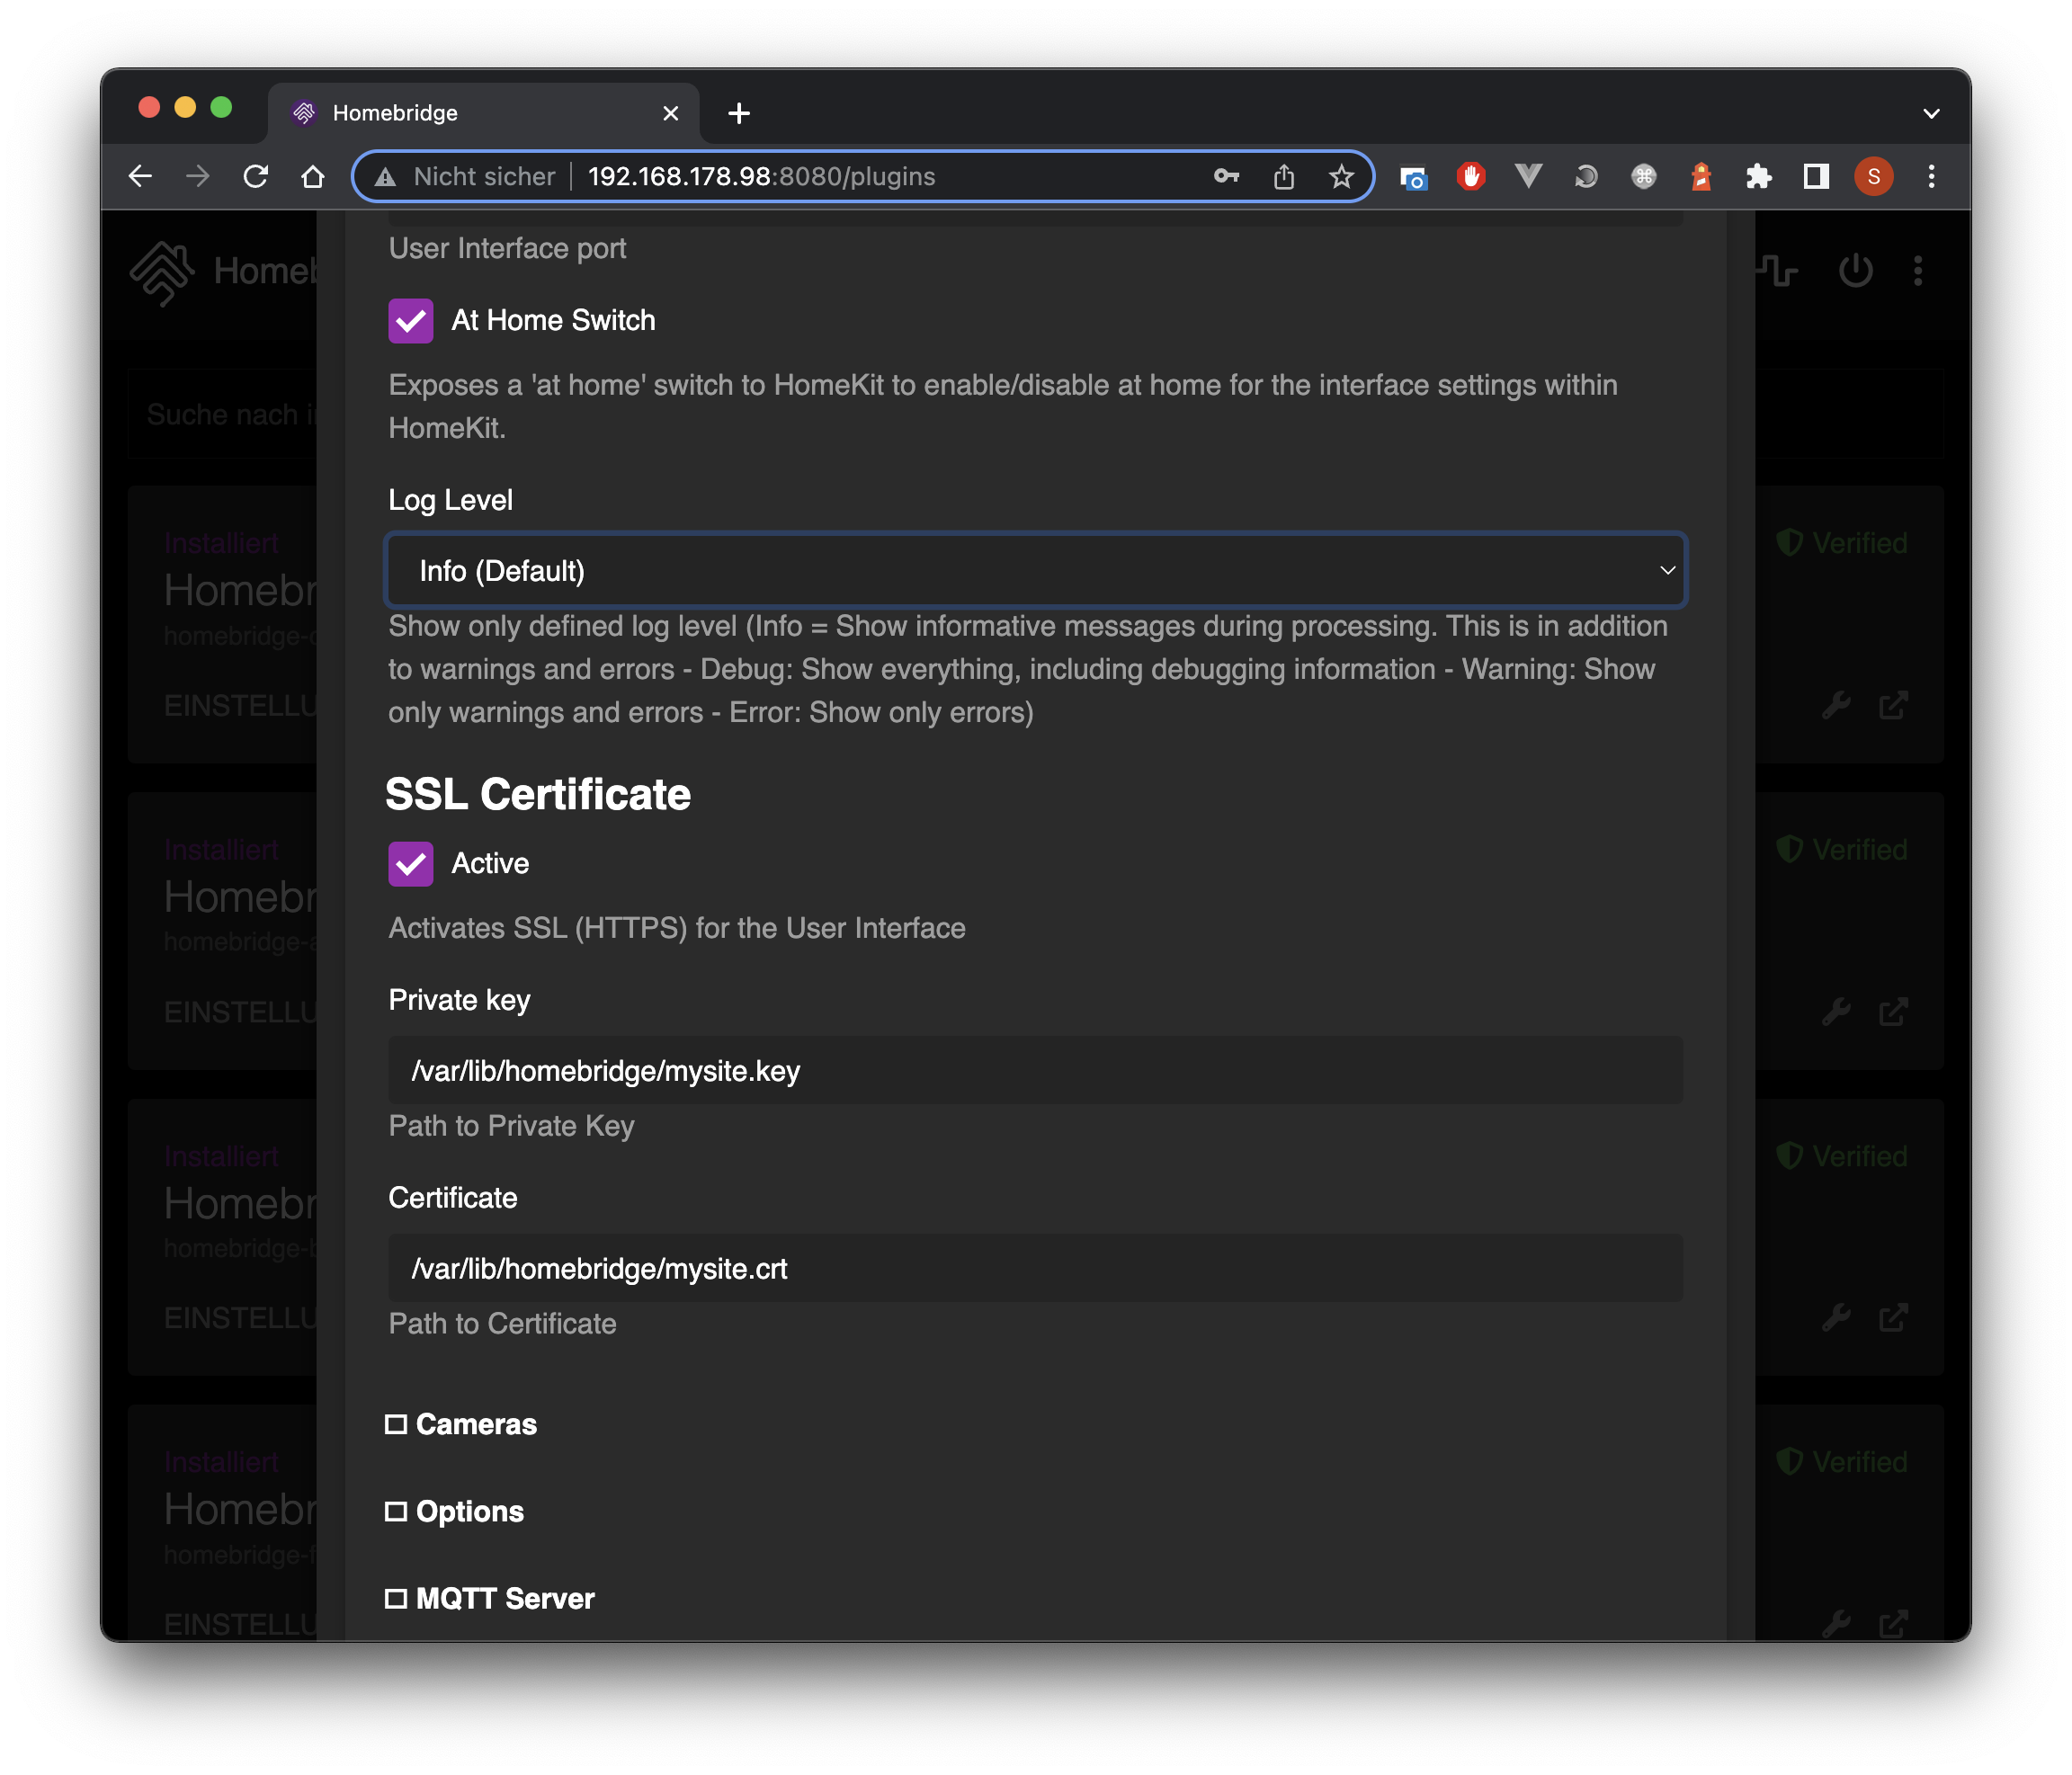Select the wrench settings icon beside the first Verified plugin
2072x1775 pixels.
(x=1838, y=706)
